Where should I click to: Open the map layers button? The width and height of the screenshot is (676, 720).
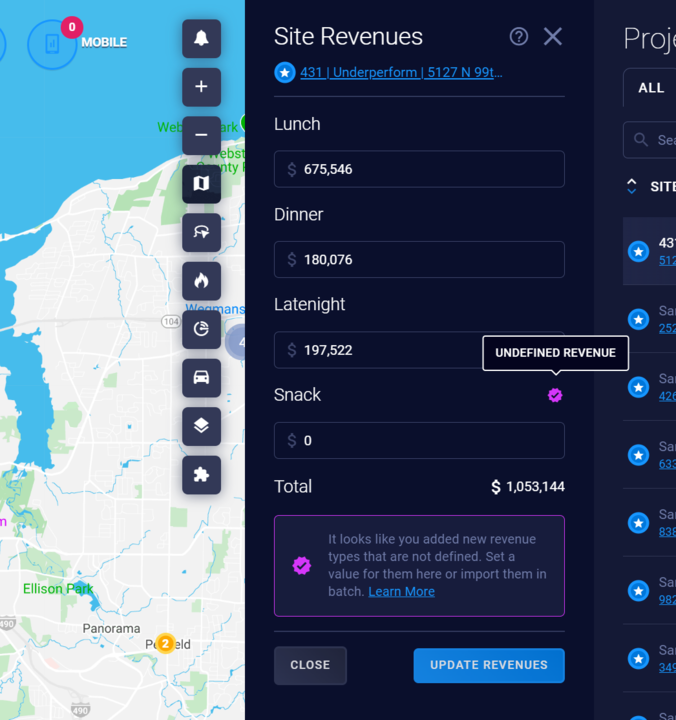click(201, 426)
